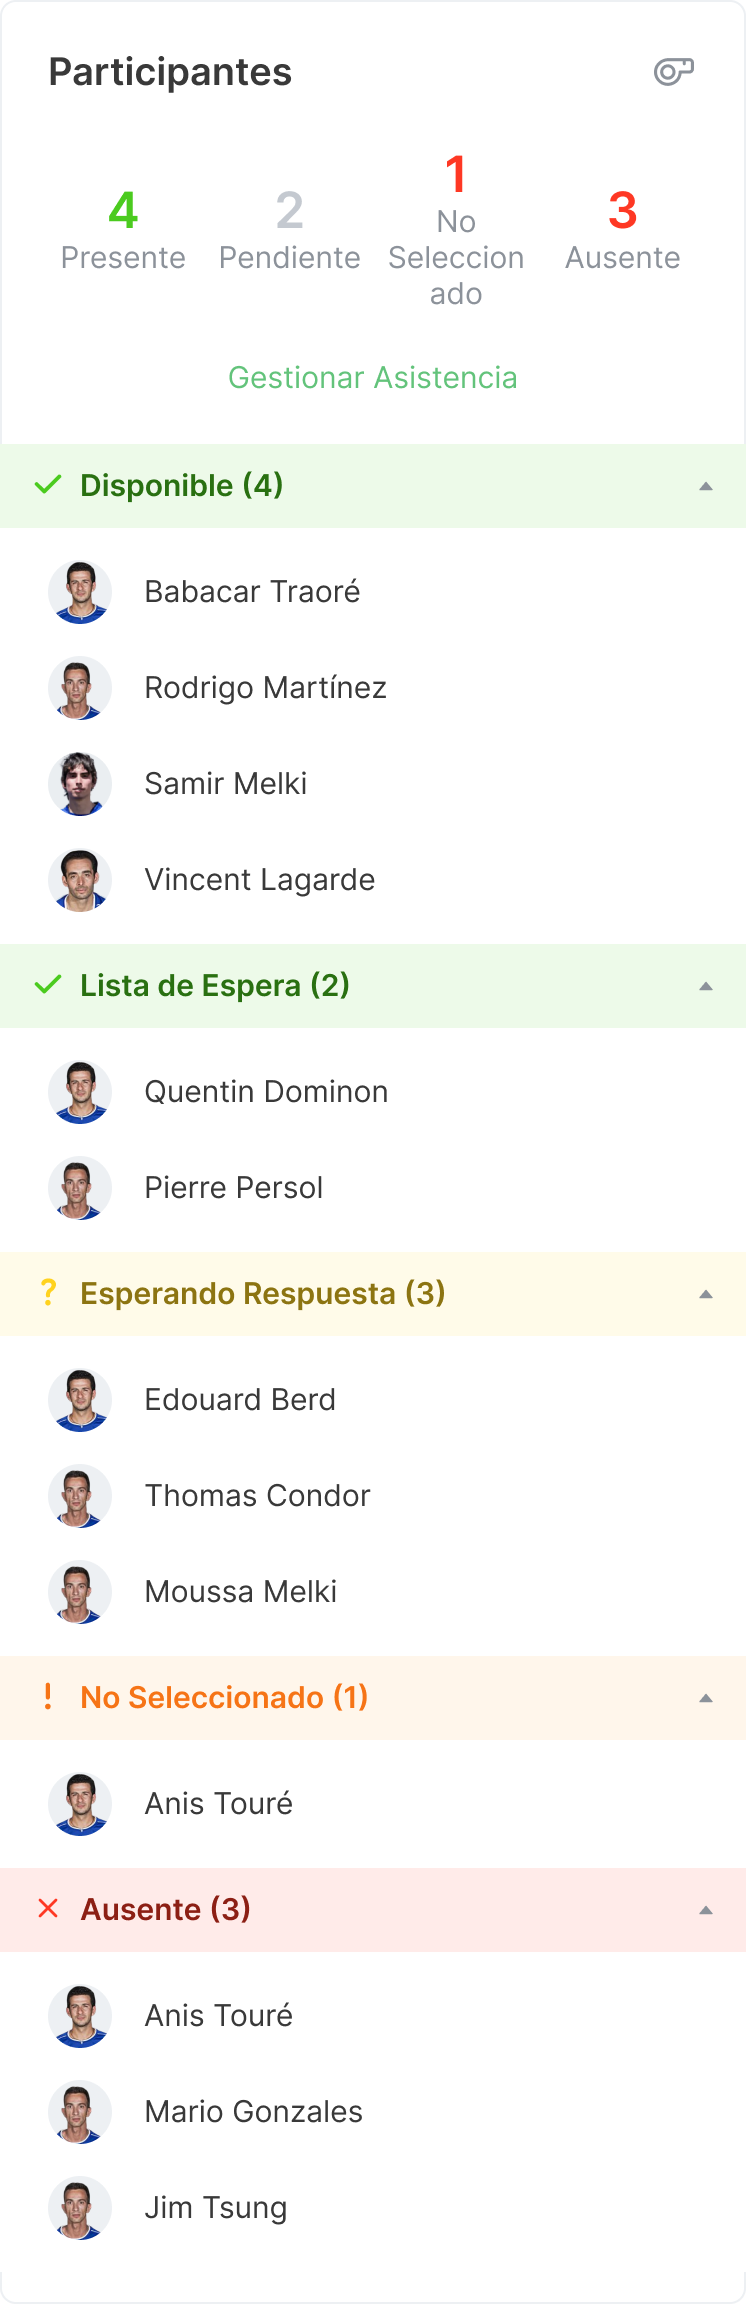The width and height of the screenshot is (746, 2304).
Task: Click the Lista de Espera section header
Action: point(213,986)
